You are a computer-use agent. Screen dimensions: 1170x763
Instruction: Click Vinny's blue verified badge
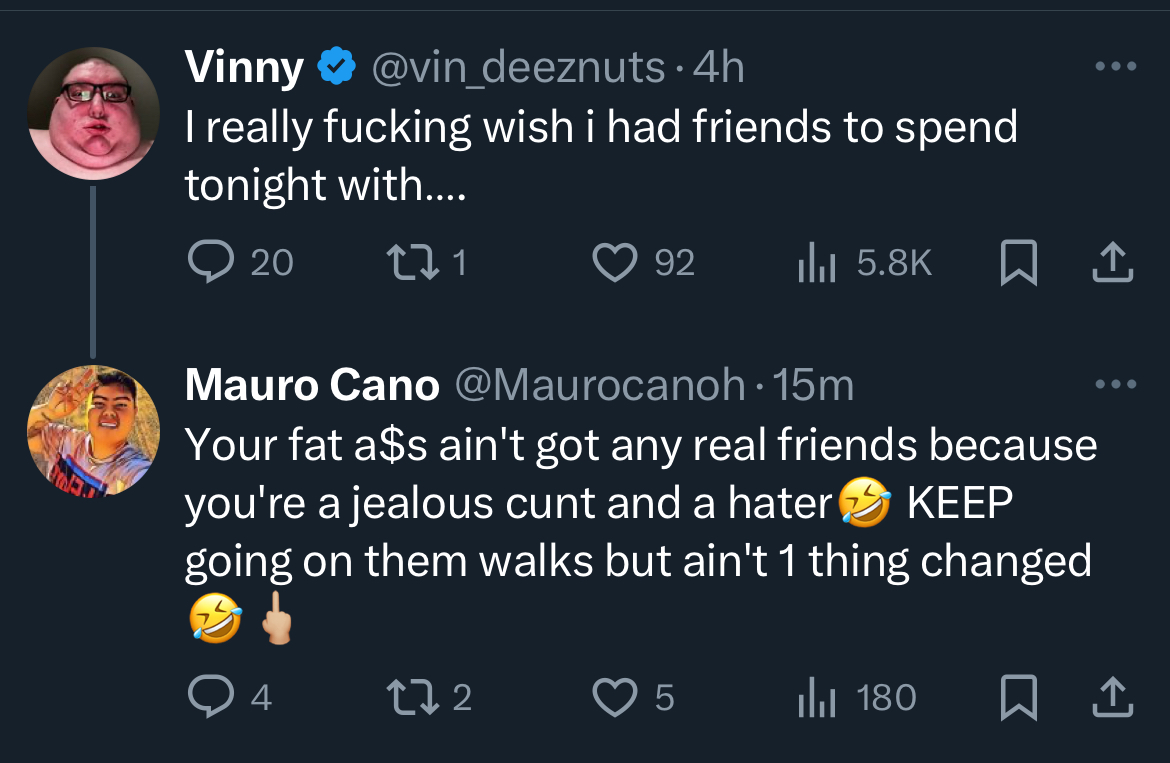(x=337, y=66)
